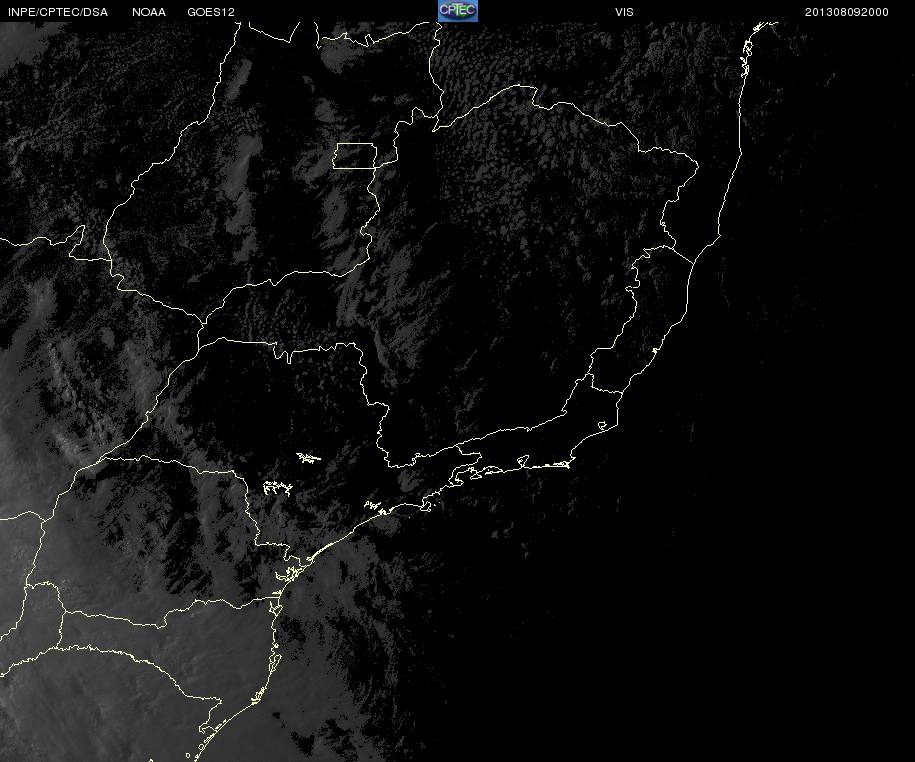Click the GOES12 satellite label
This screenshot has height=762, width=915.
coord(211,12)
